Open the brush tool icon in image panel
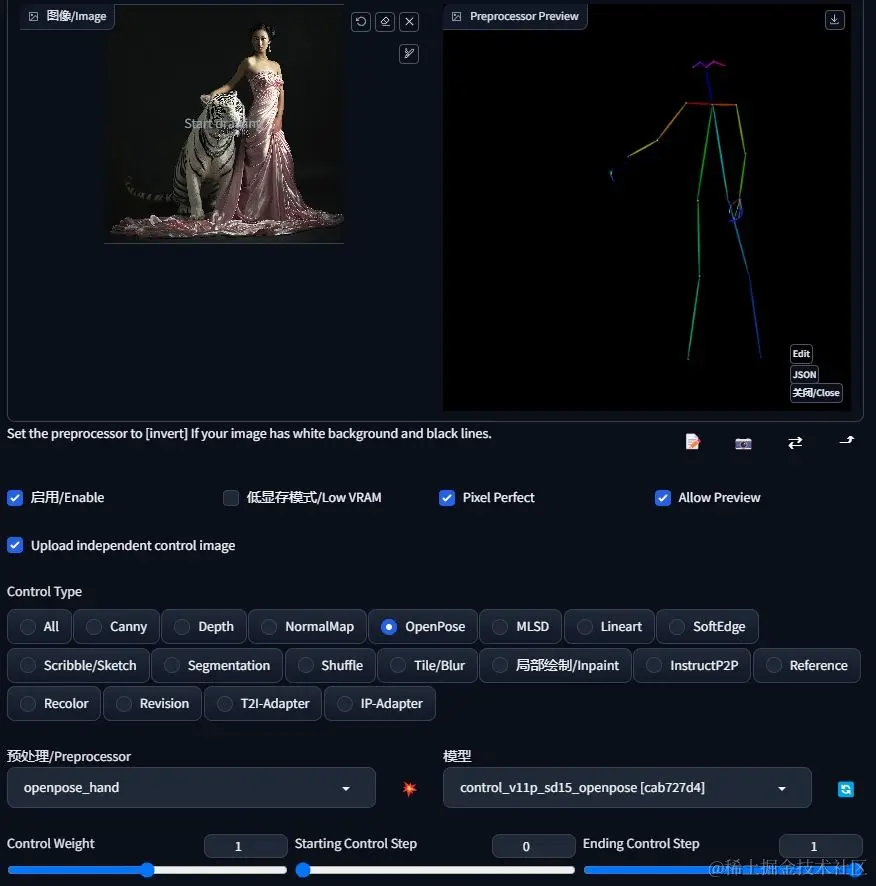The image size is (876, 886). click(409, 54)
